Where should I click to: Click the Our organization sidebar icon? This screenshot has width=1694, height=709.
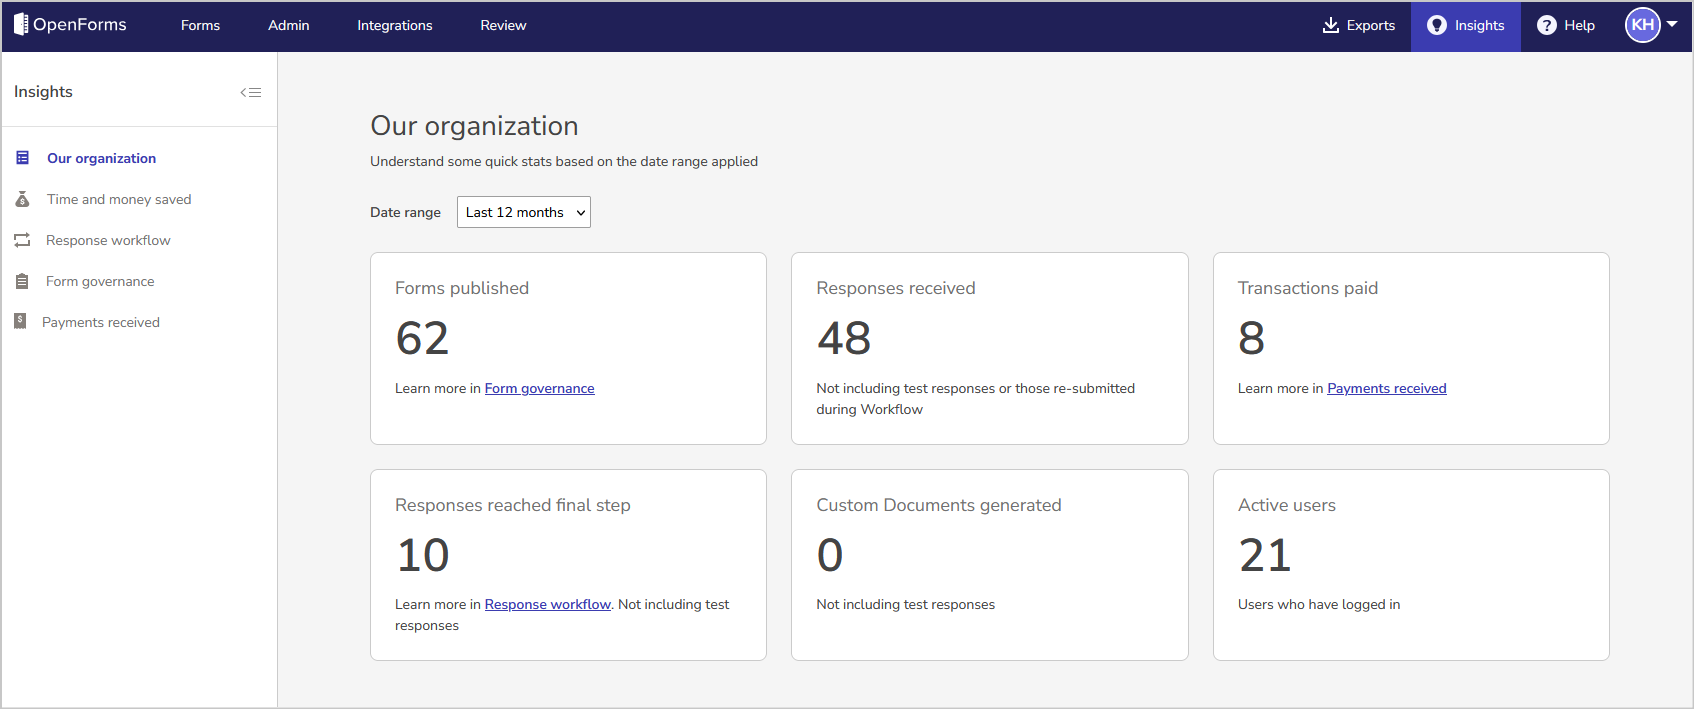point(22,158)
